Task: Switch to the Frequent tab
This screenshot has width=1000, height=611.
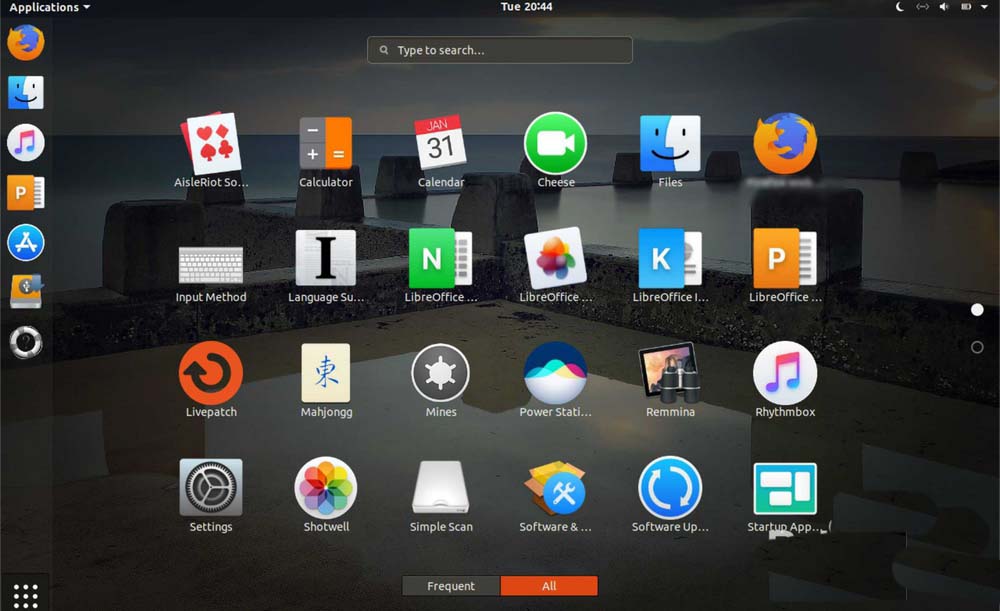Action: 451,586
